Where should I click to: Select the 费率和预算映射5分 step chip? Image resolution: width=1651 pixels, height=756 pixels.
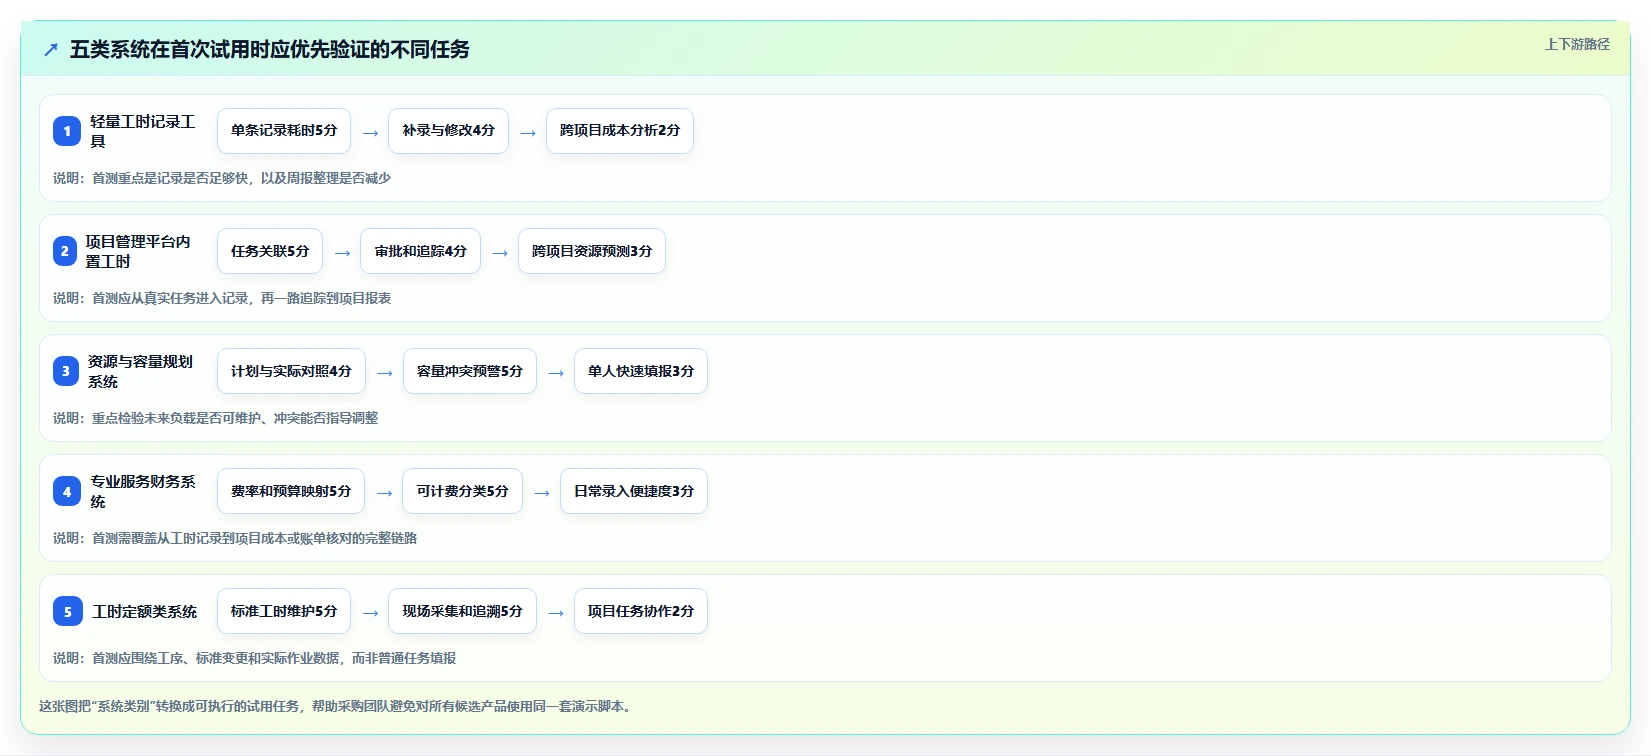tap(291, 491)
